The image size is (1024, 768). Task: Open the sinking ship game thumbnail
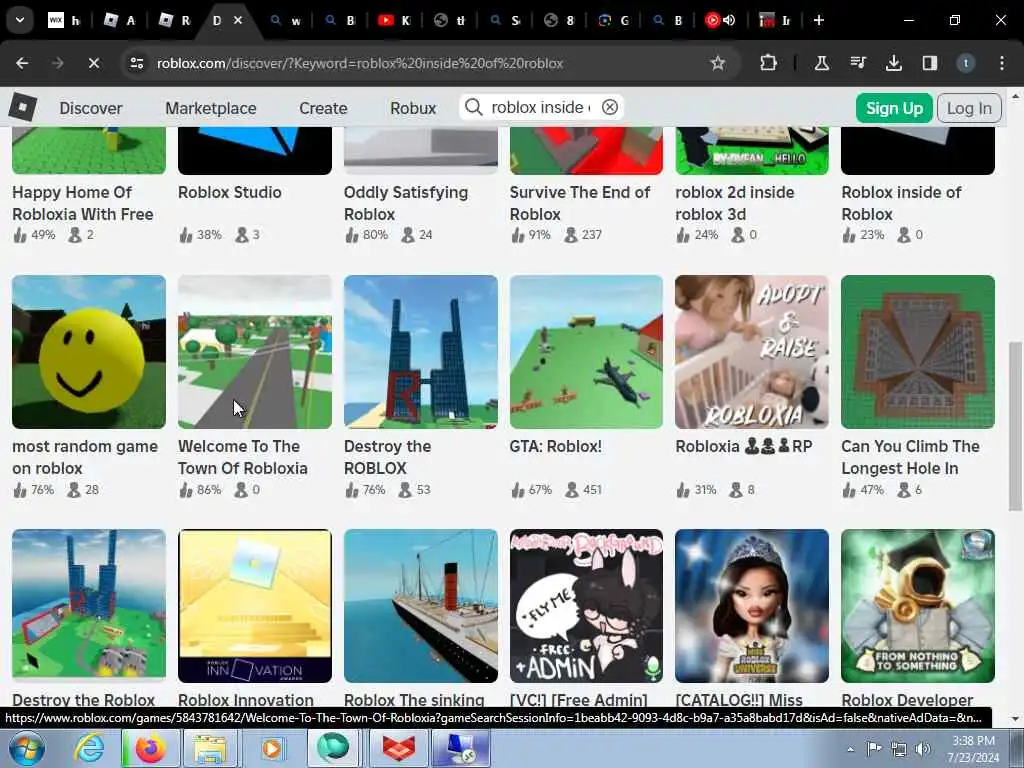click(x=421, y=605)
